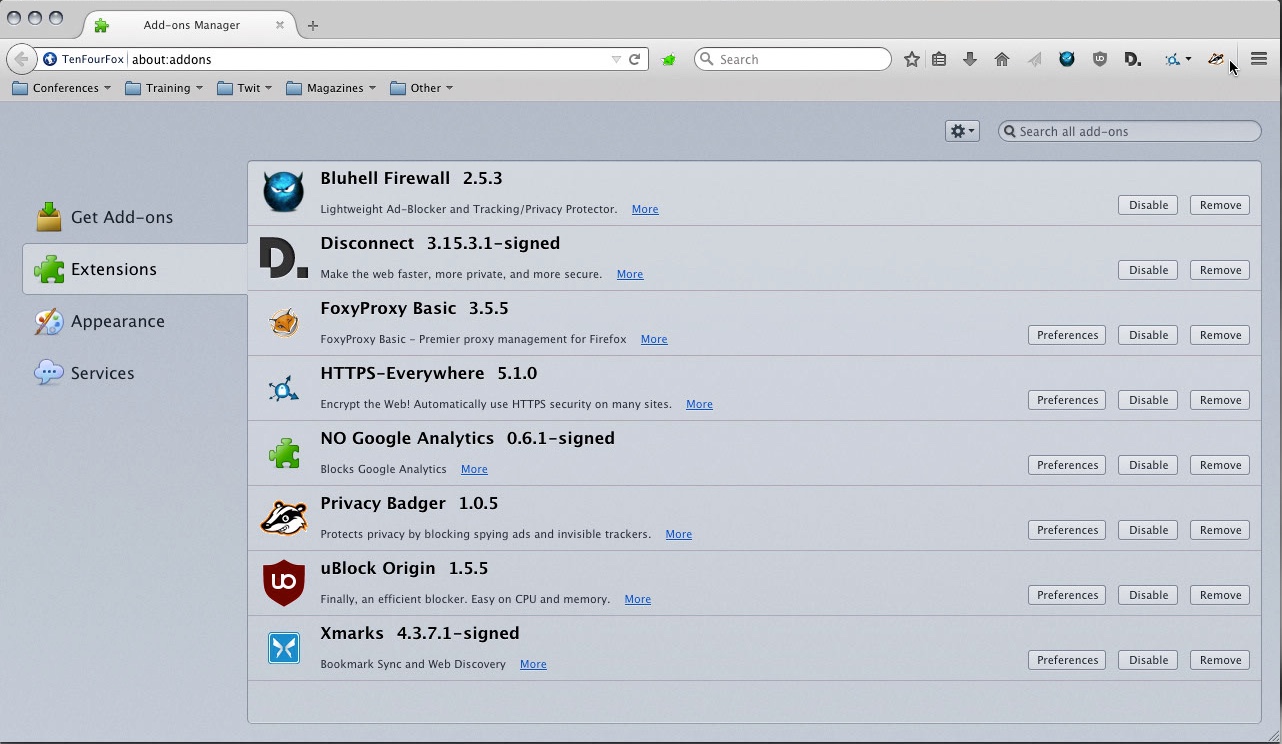
Task: Open More link for Bluhell Firewall
Action: coord(645,209)
